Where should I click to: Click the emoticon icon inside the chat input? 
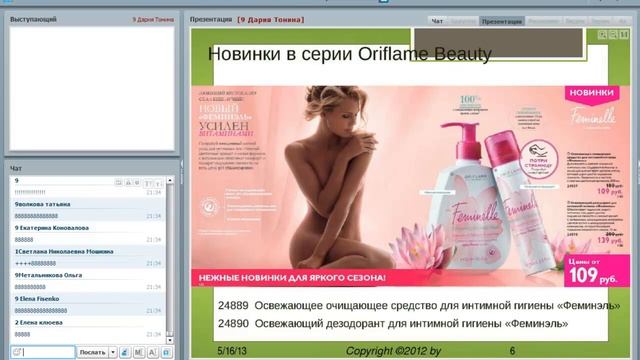pyautogui.click(x=17, y=352)
